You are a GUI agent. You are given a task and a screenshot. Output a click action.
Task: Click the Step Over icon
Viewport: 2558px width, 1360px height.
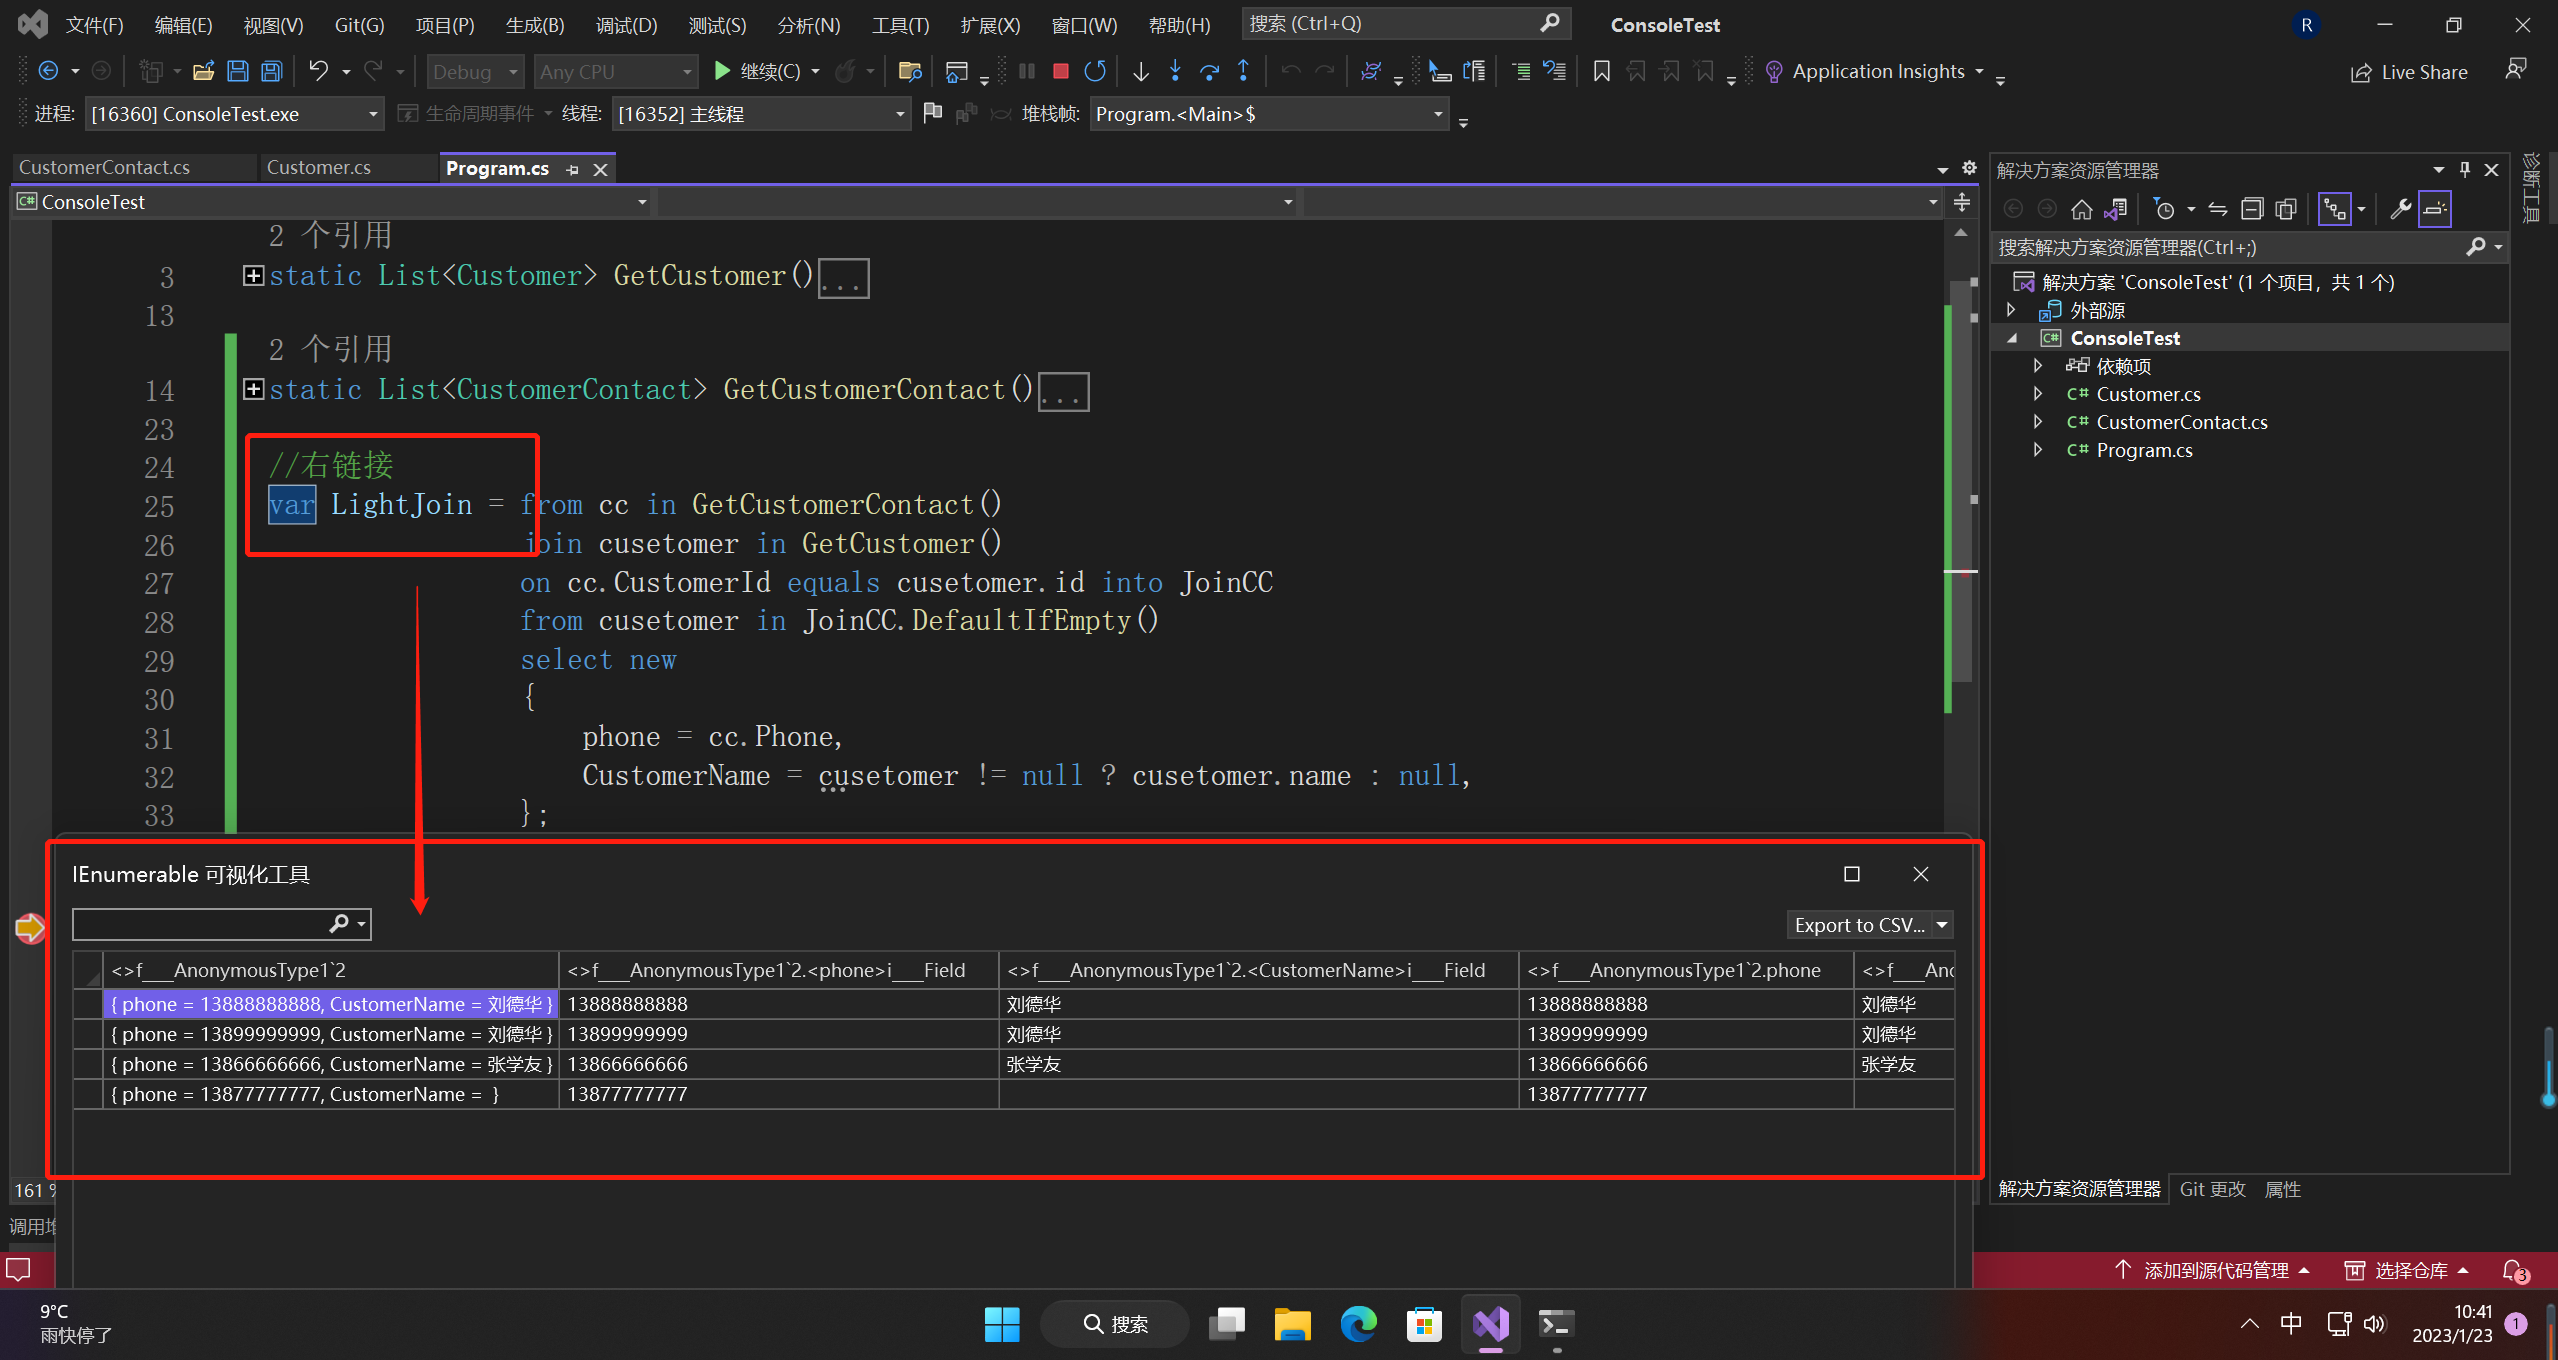(1209, 71)
